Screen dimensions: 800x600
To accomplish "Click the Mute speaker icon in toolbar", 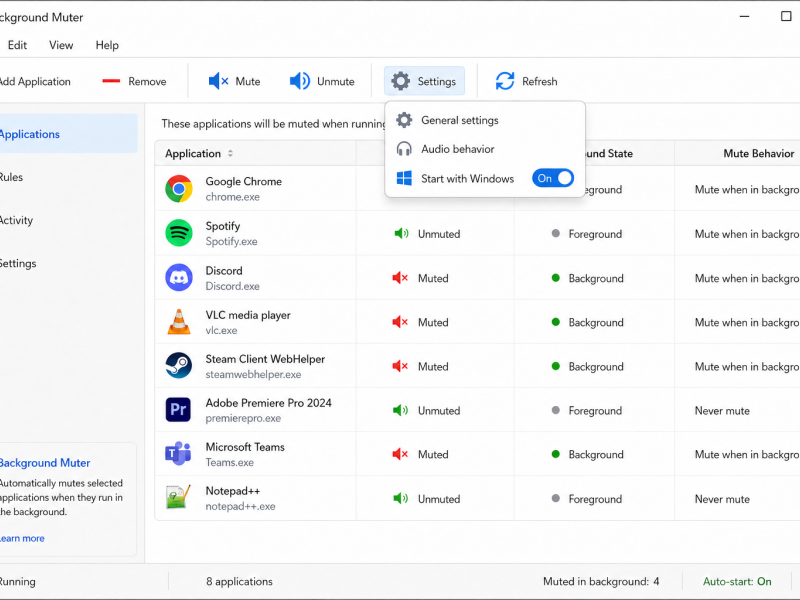I will tap(218, 81).
